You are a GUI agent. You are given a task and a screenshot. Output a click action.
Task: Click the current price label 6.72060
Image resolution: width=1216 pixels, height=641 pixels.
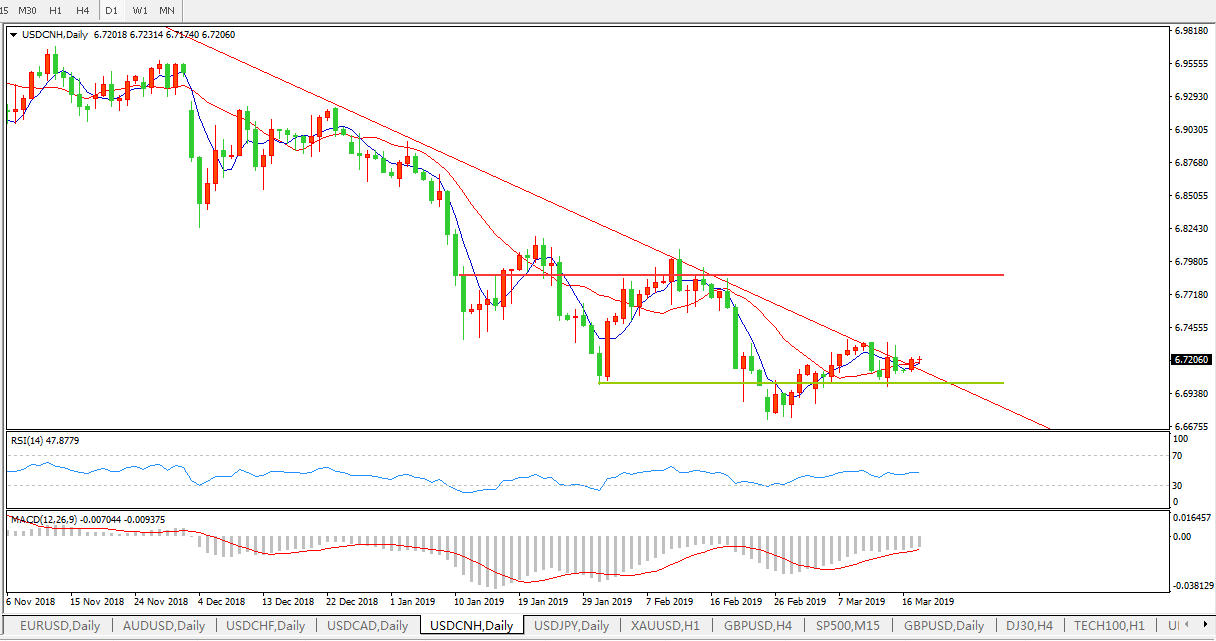[1190, 360]
